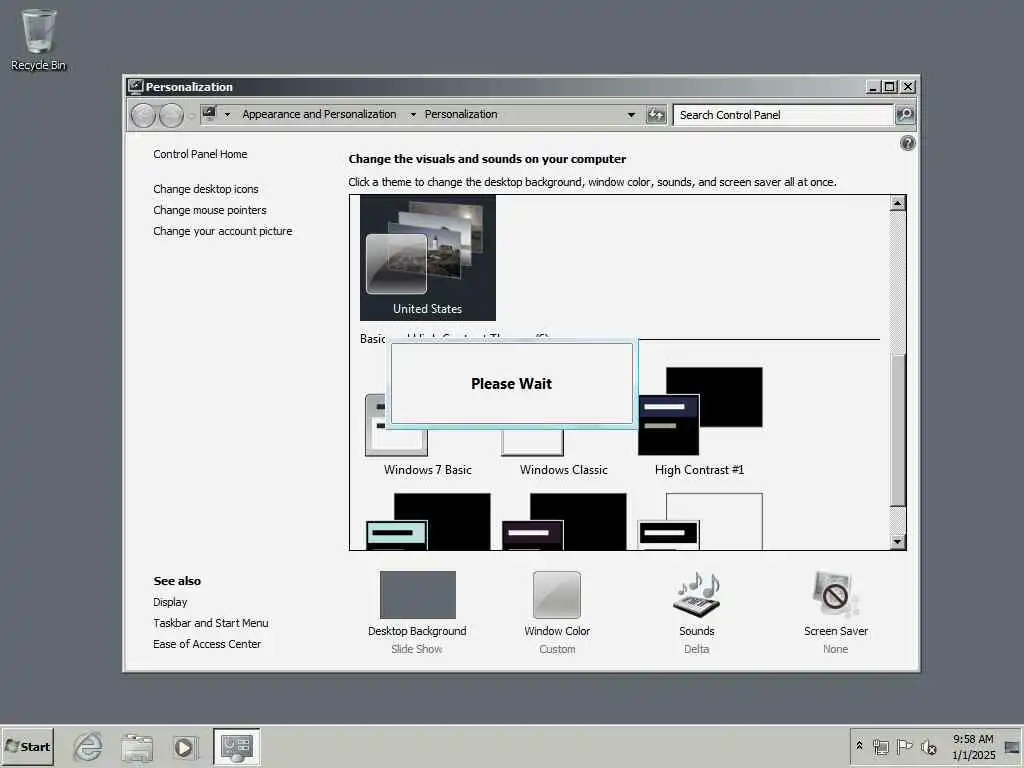Click the Refresh button beside address bar

pyautogui.click(x=656, y=115)
